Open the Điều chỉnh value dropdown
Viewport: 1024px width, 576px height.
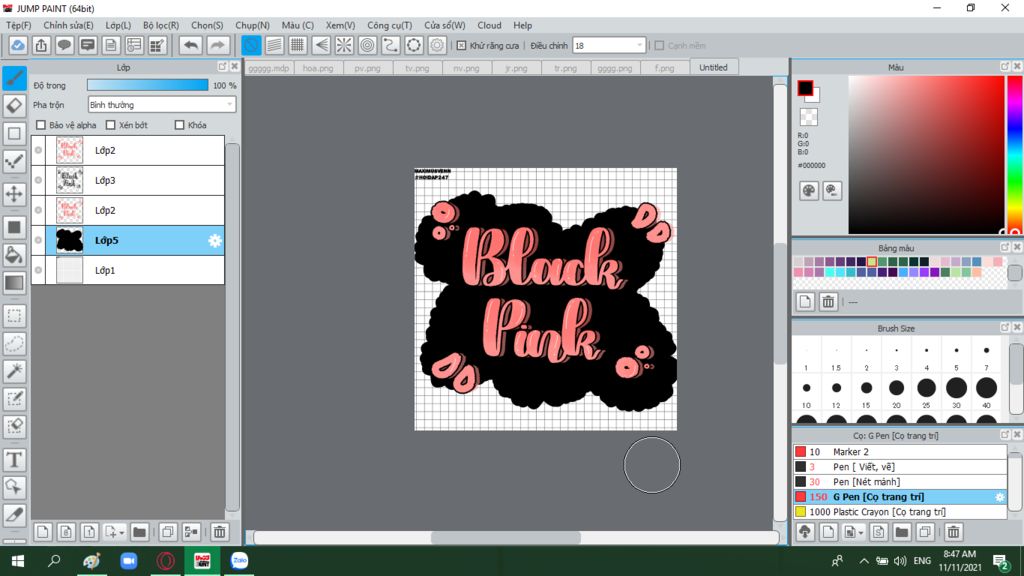tap(609, 46)
